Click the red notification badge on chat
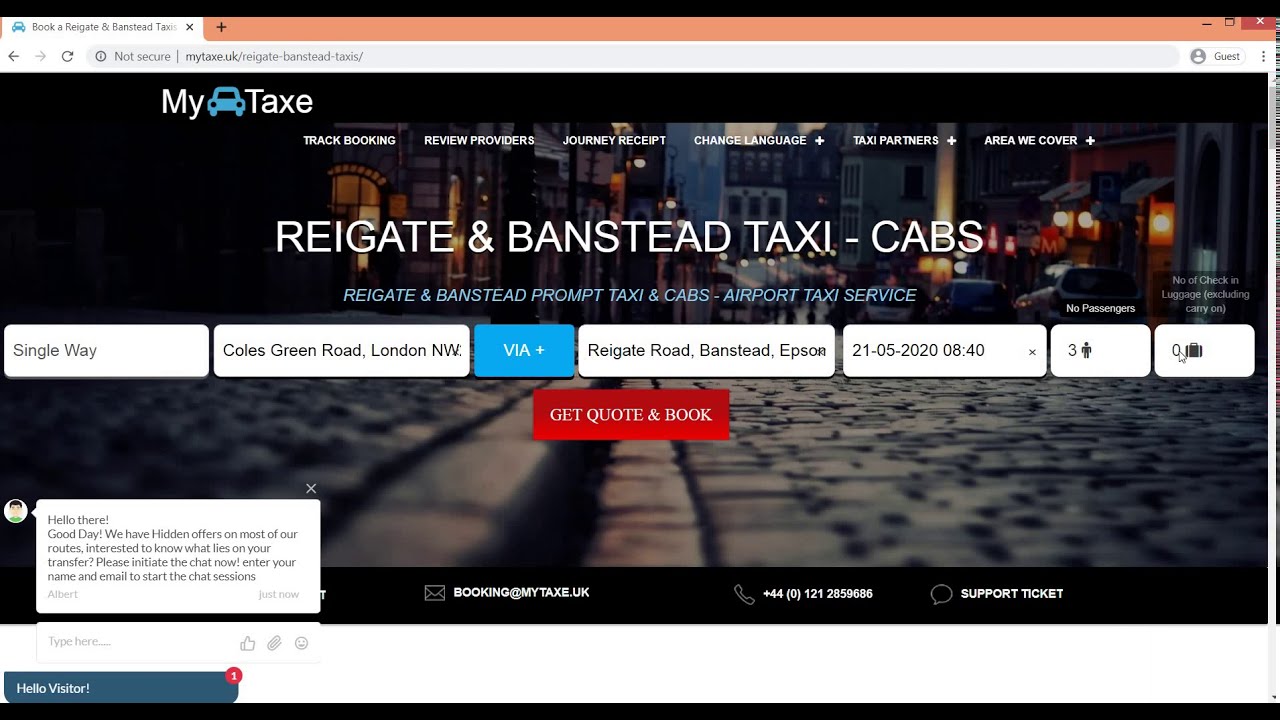This screenshot has height=720, width=1280. pos(233,676)
